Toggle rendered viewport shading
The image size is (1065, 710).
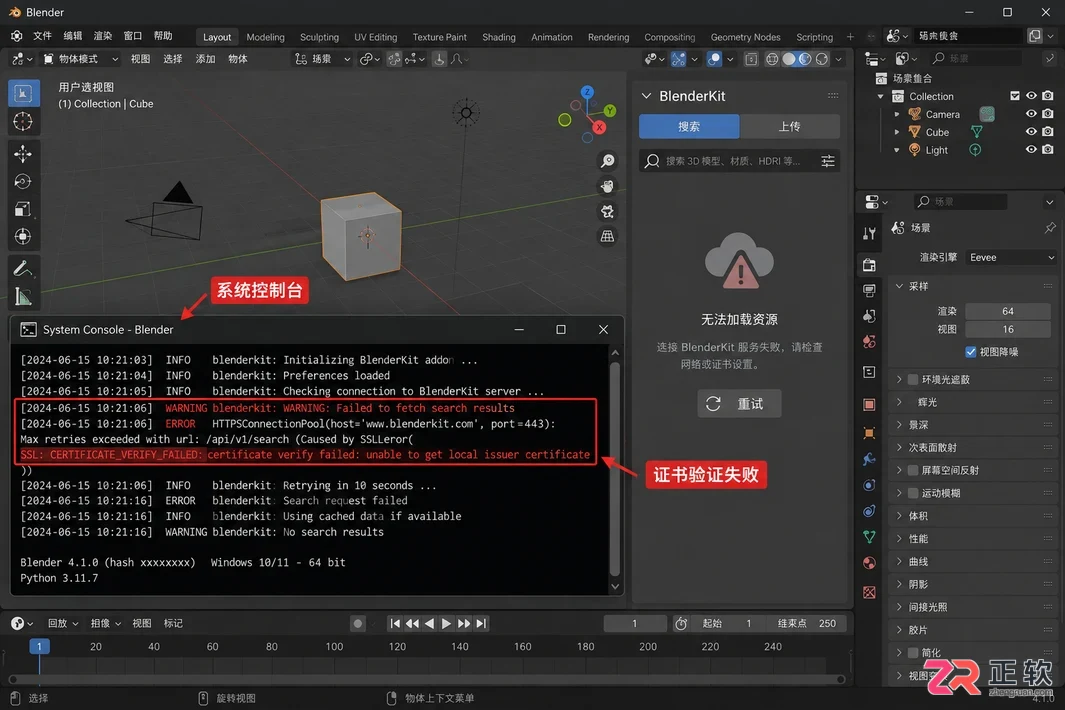click(822, 59)
